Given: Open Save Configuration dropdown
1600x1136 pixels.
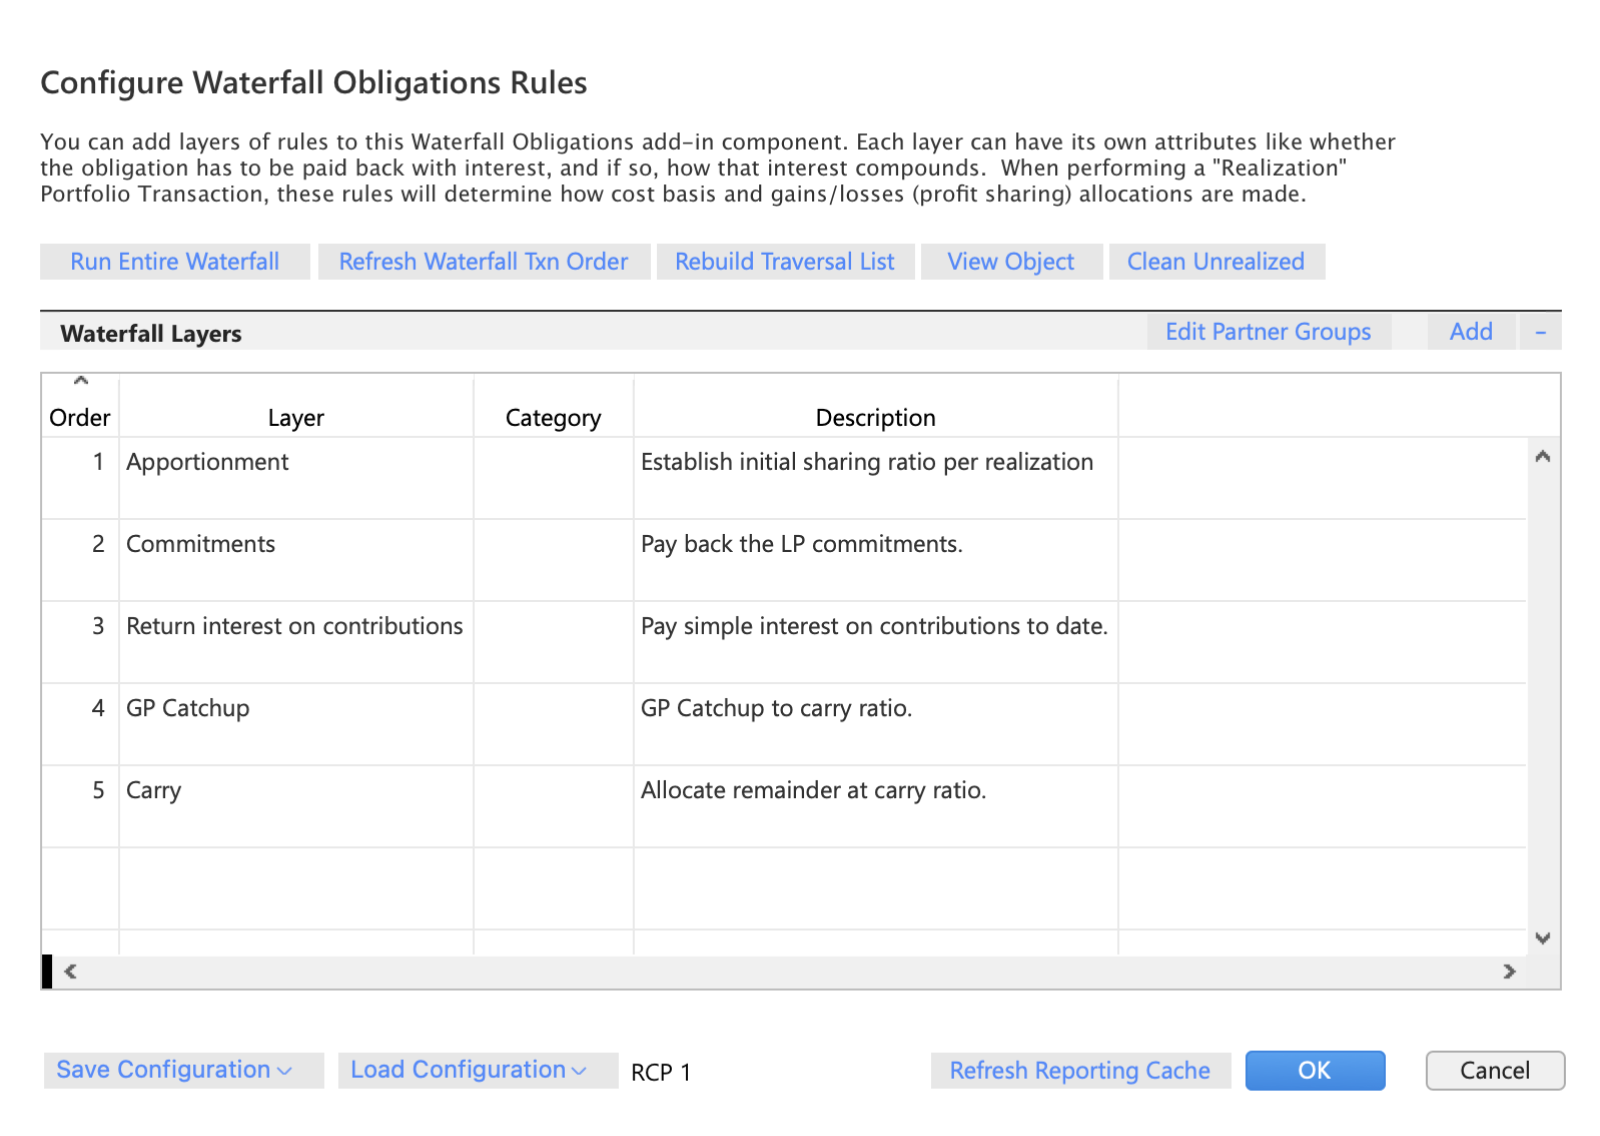Looking at the screenshot, I should [x=183, y=1070].
